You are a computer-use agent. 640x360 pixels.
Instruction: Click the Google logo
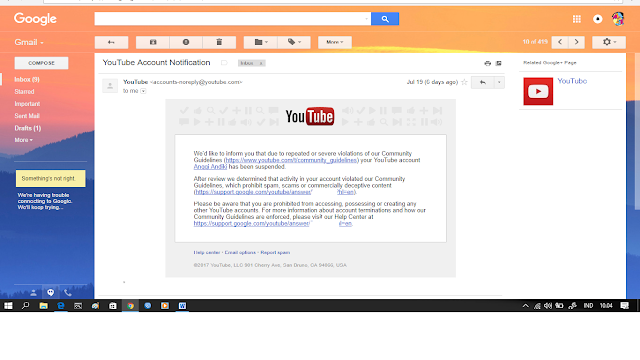pos(35,19)
